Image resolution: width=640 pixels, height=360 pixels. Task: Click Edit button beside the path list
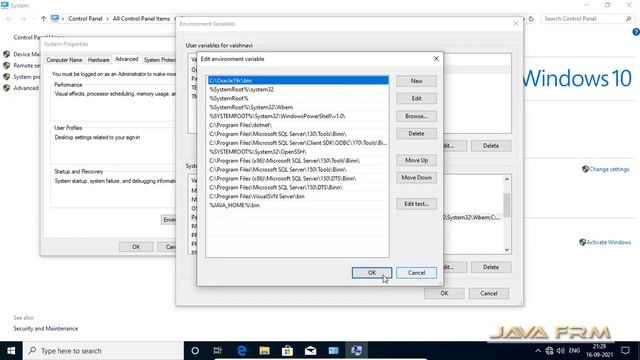[x=416, y=98]
